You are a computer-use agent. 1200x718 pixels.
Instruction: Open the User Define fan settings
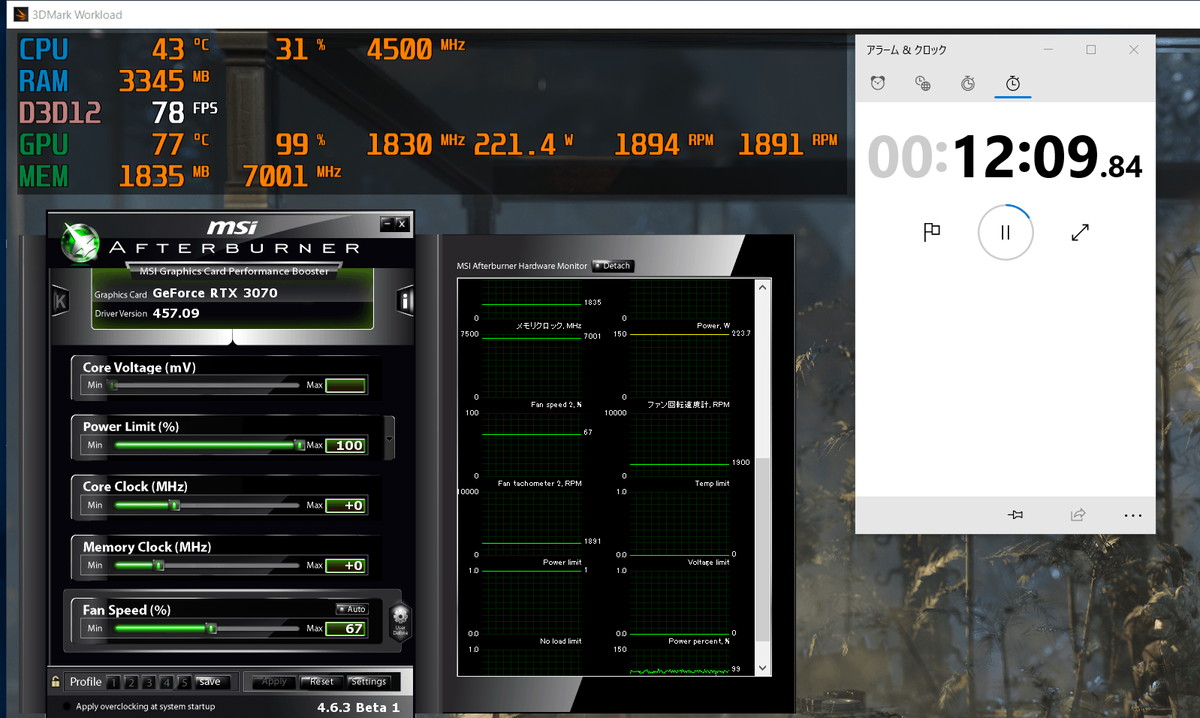point(400,621)
